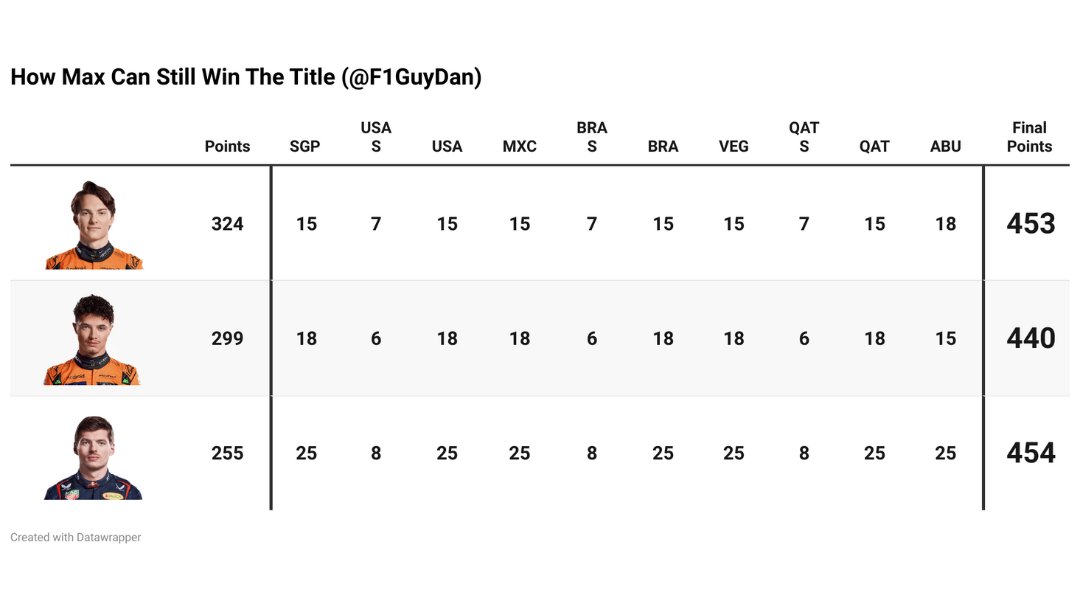Choose the QAT S sprint column header

tap(804, 137)
